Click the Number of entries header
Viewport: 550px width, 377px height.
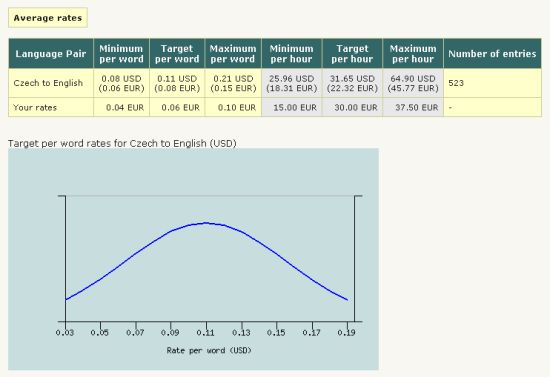point(492,53)
